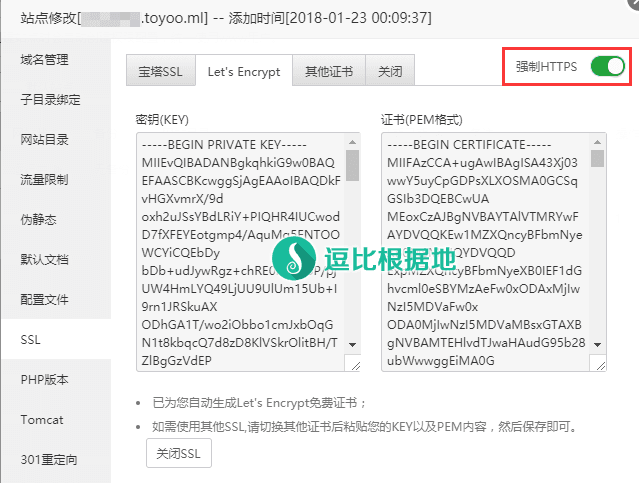Switch to the 宝塔SSL tab
Image resolution: width=639 pixels, height=483 pixels.
[161, 71]
